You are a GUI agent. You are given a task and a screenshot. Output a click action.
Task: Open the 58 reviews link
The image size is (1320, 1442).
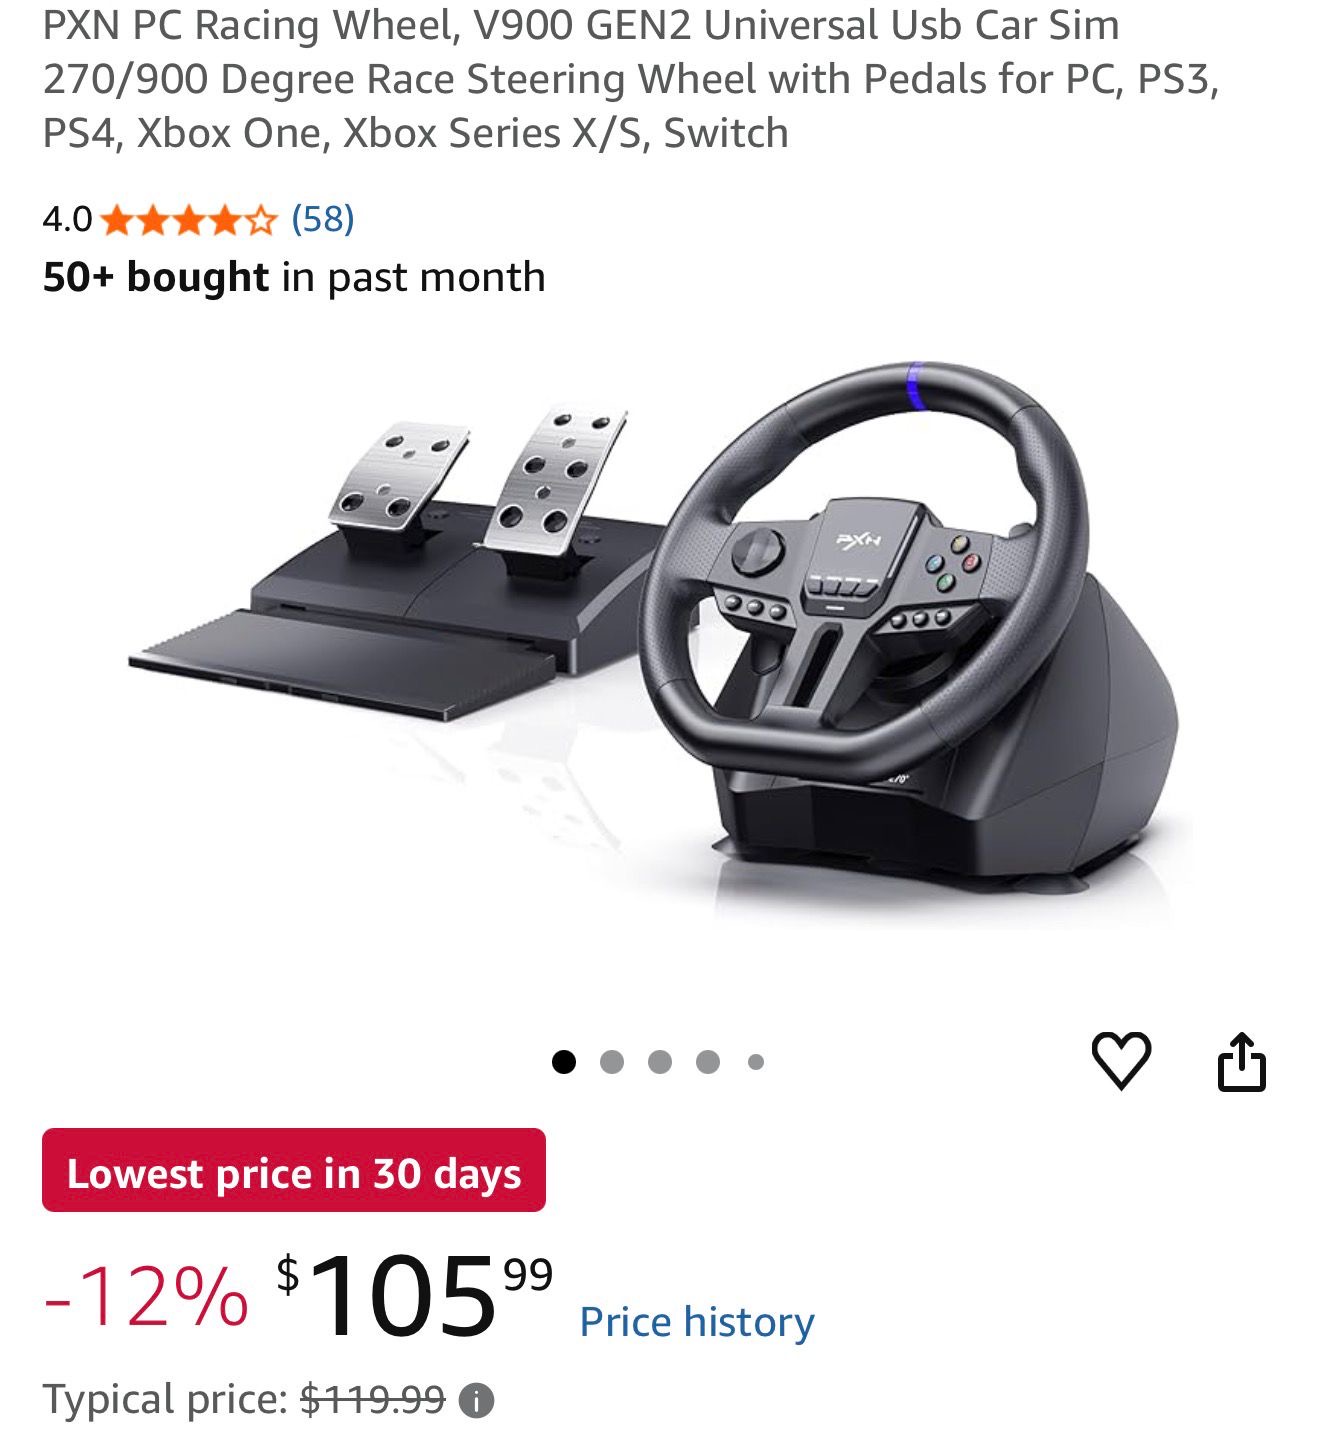click(323, 218)
